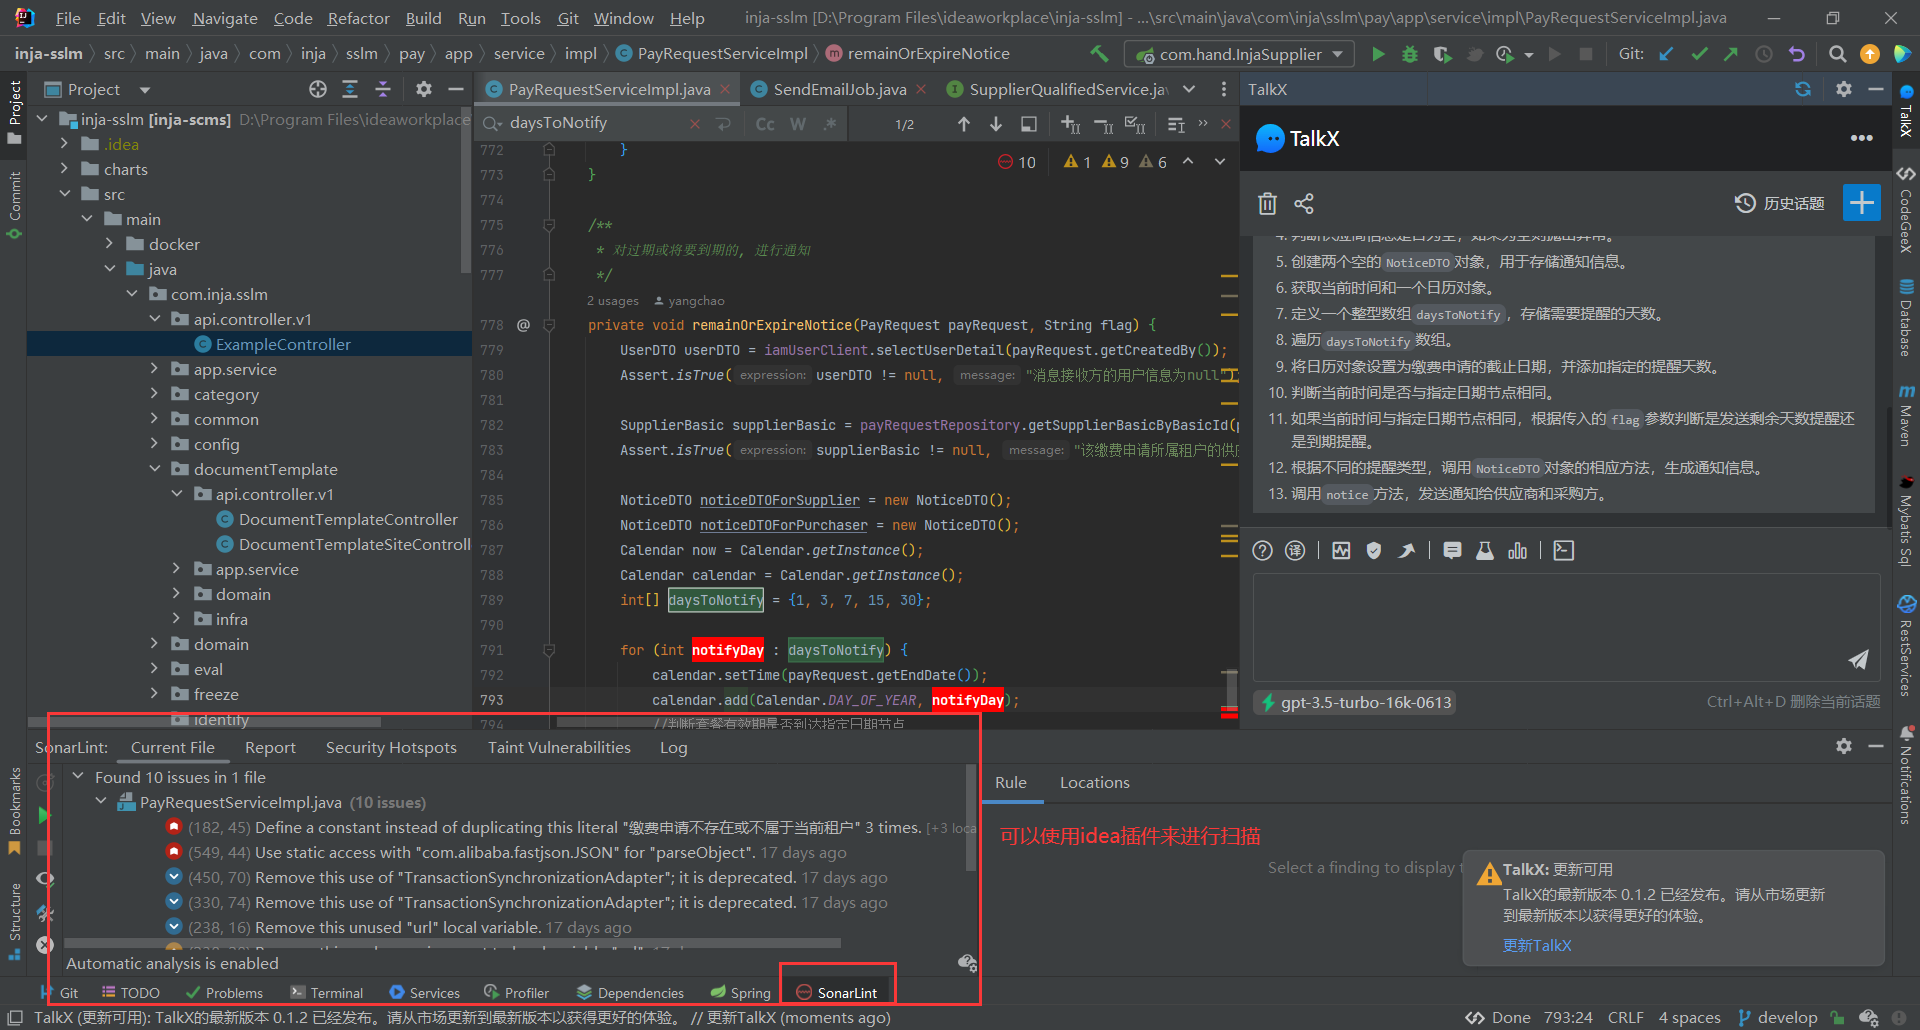
Task: Toggle the Commit tool window
Action: click(14, 205)
